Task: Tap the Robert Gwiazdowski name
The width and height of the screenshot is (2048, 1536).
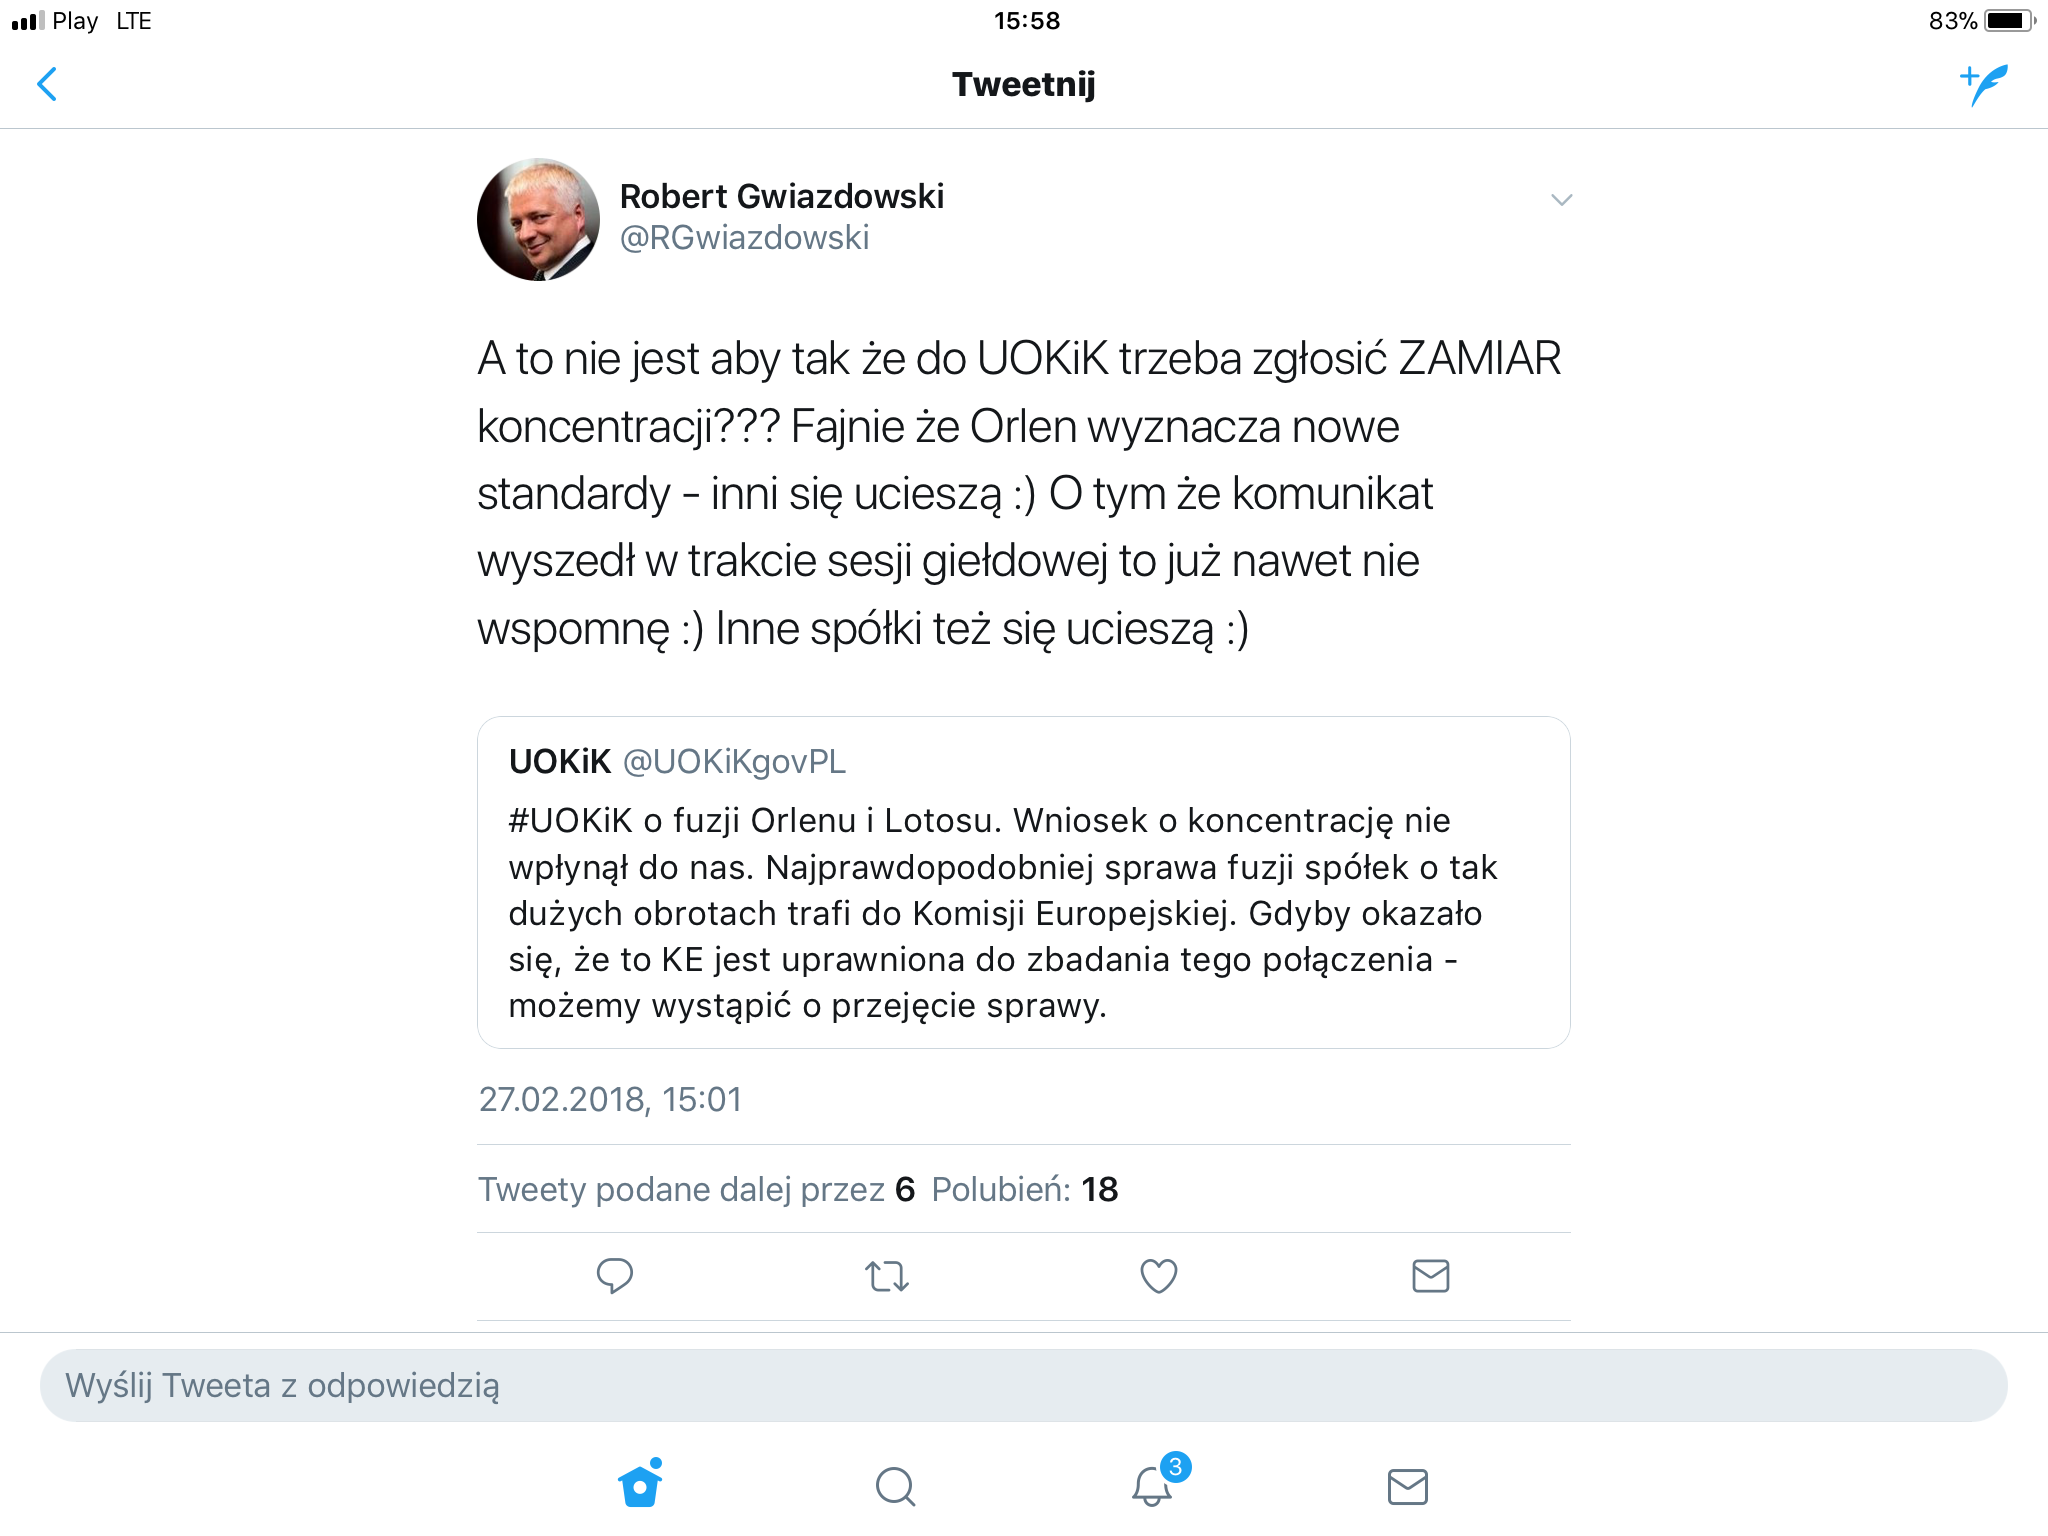Action: pyautogui.click(x=782, y=196)
